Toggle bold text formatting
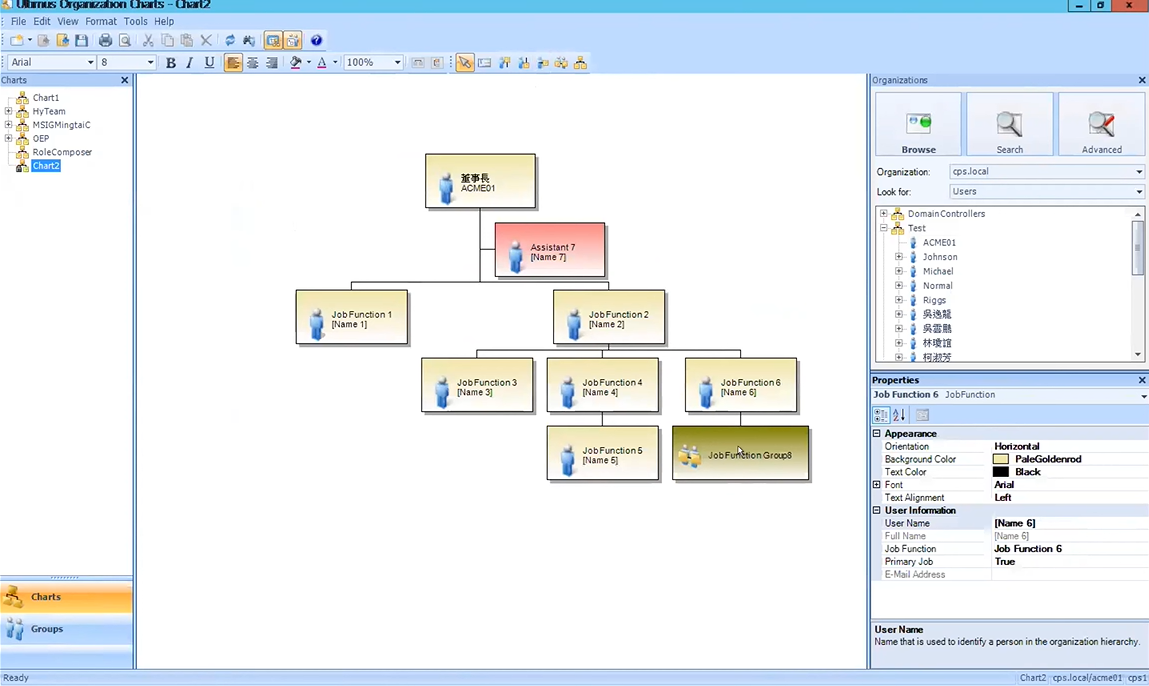 tap(170, 62)
